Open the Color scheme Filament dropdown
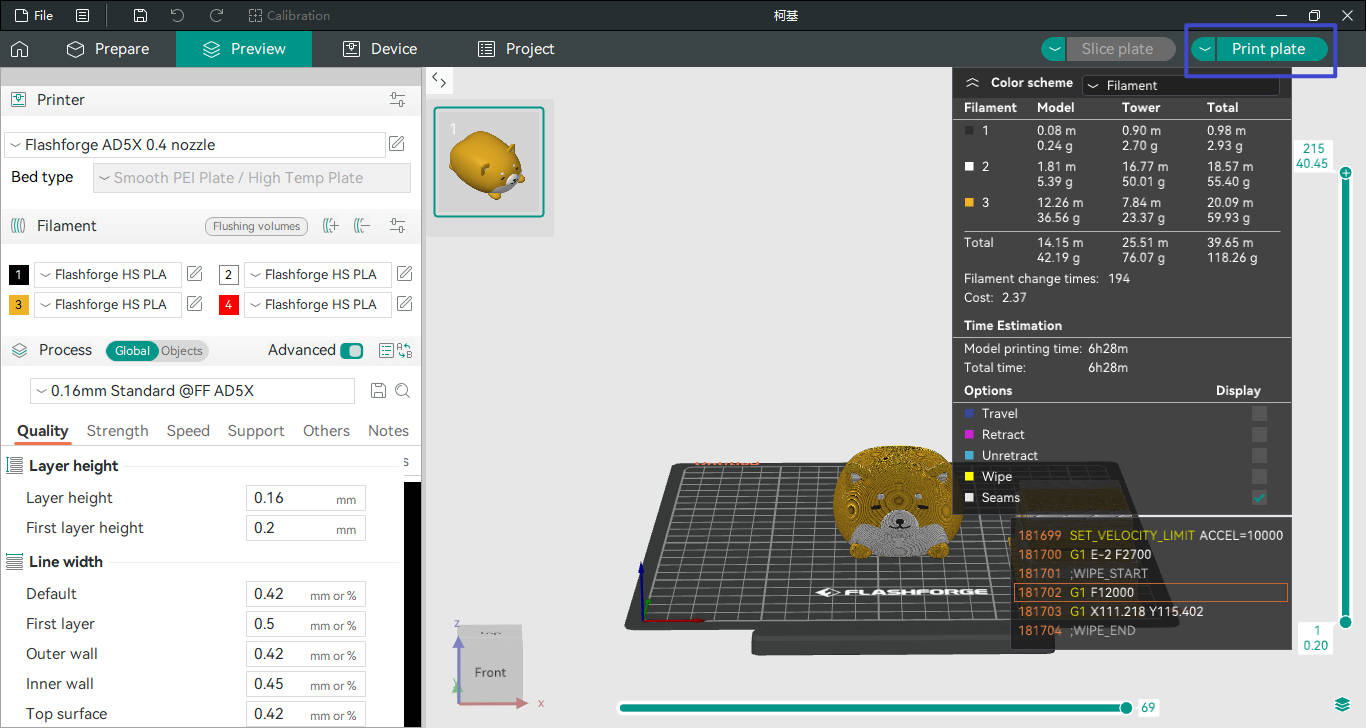This screenshot has width=1366, height=728. [x=1181, y=86]
